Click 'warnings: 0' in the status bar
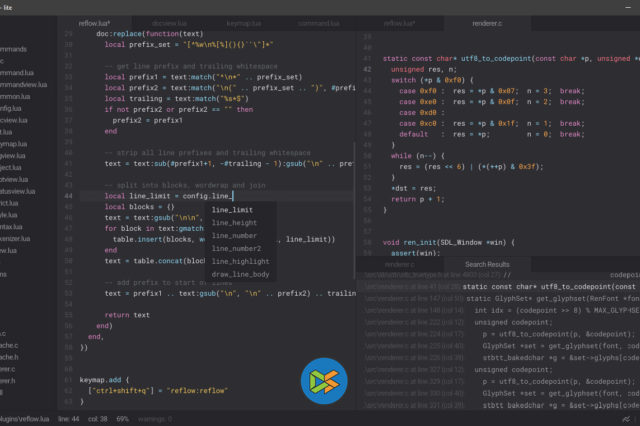Screen dimensions: 640x426 [x=155, y=419]
